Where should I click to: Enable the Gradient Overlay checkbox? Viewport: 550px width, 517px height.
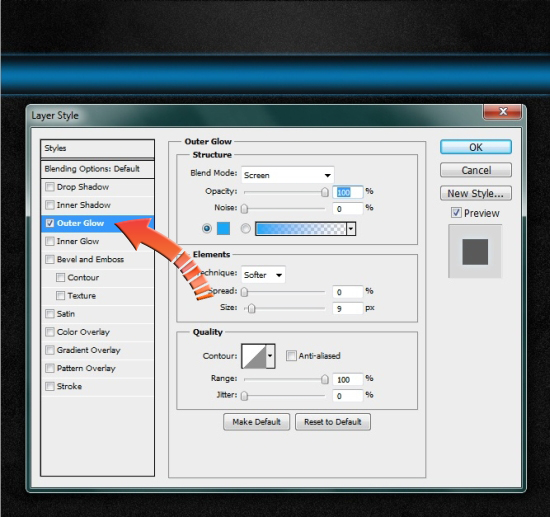pyautogui.click(x=50, y=350)
